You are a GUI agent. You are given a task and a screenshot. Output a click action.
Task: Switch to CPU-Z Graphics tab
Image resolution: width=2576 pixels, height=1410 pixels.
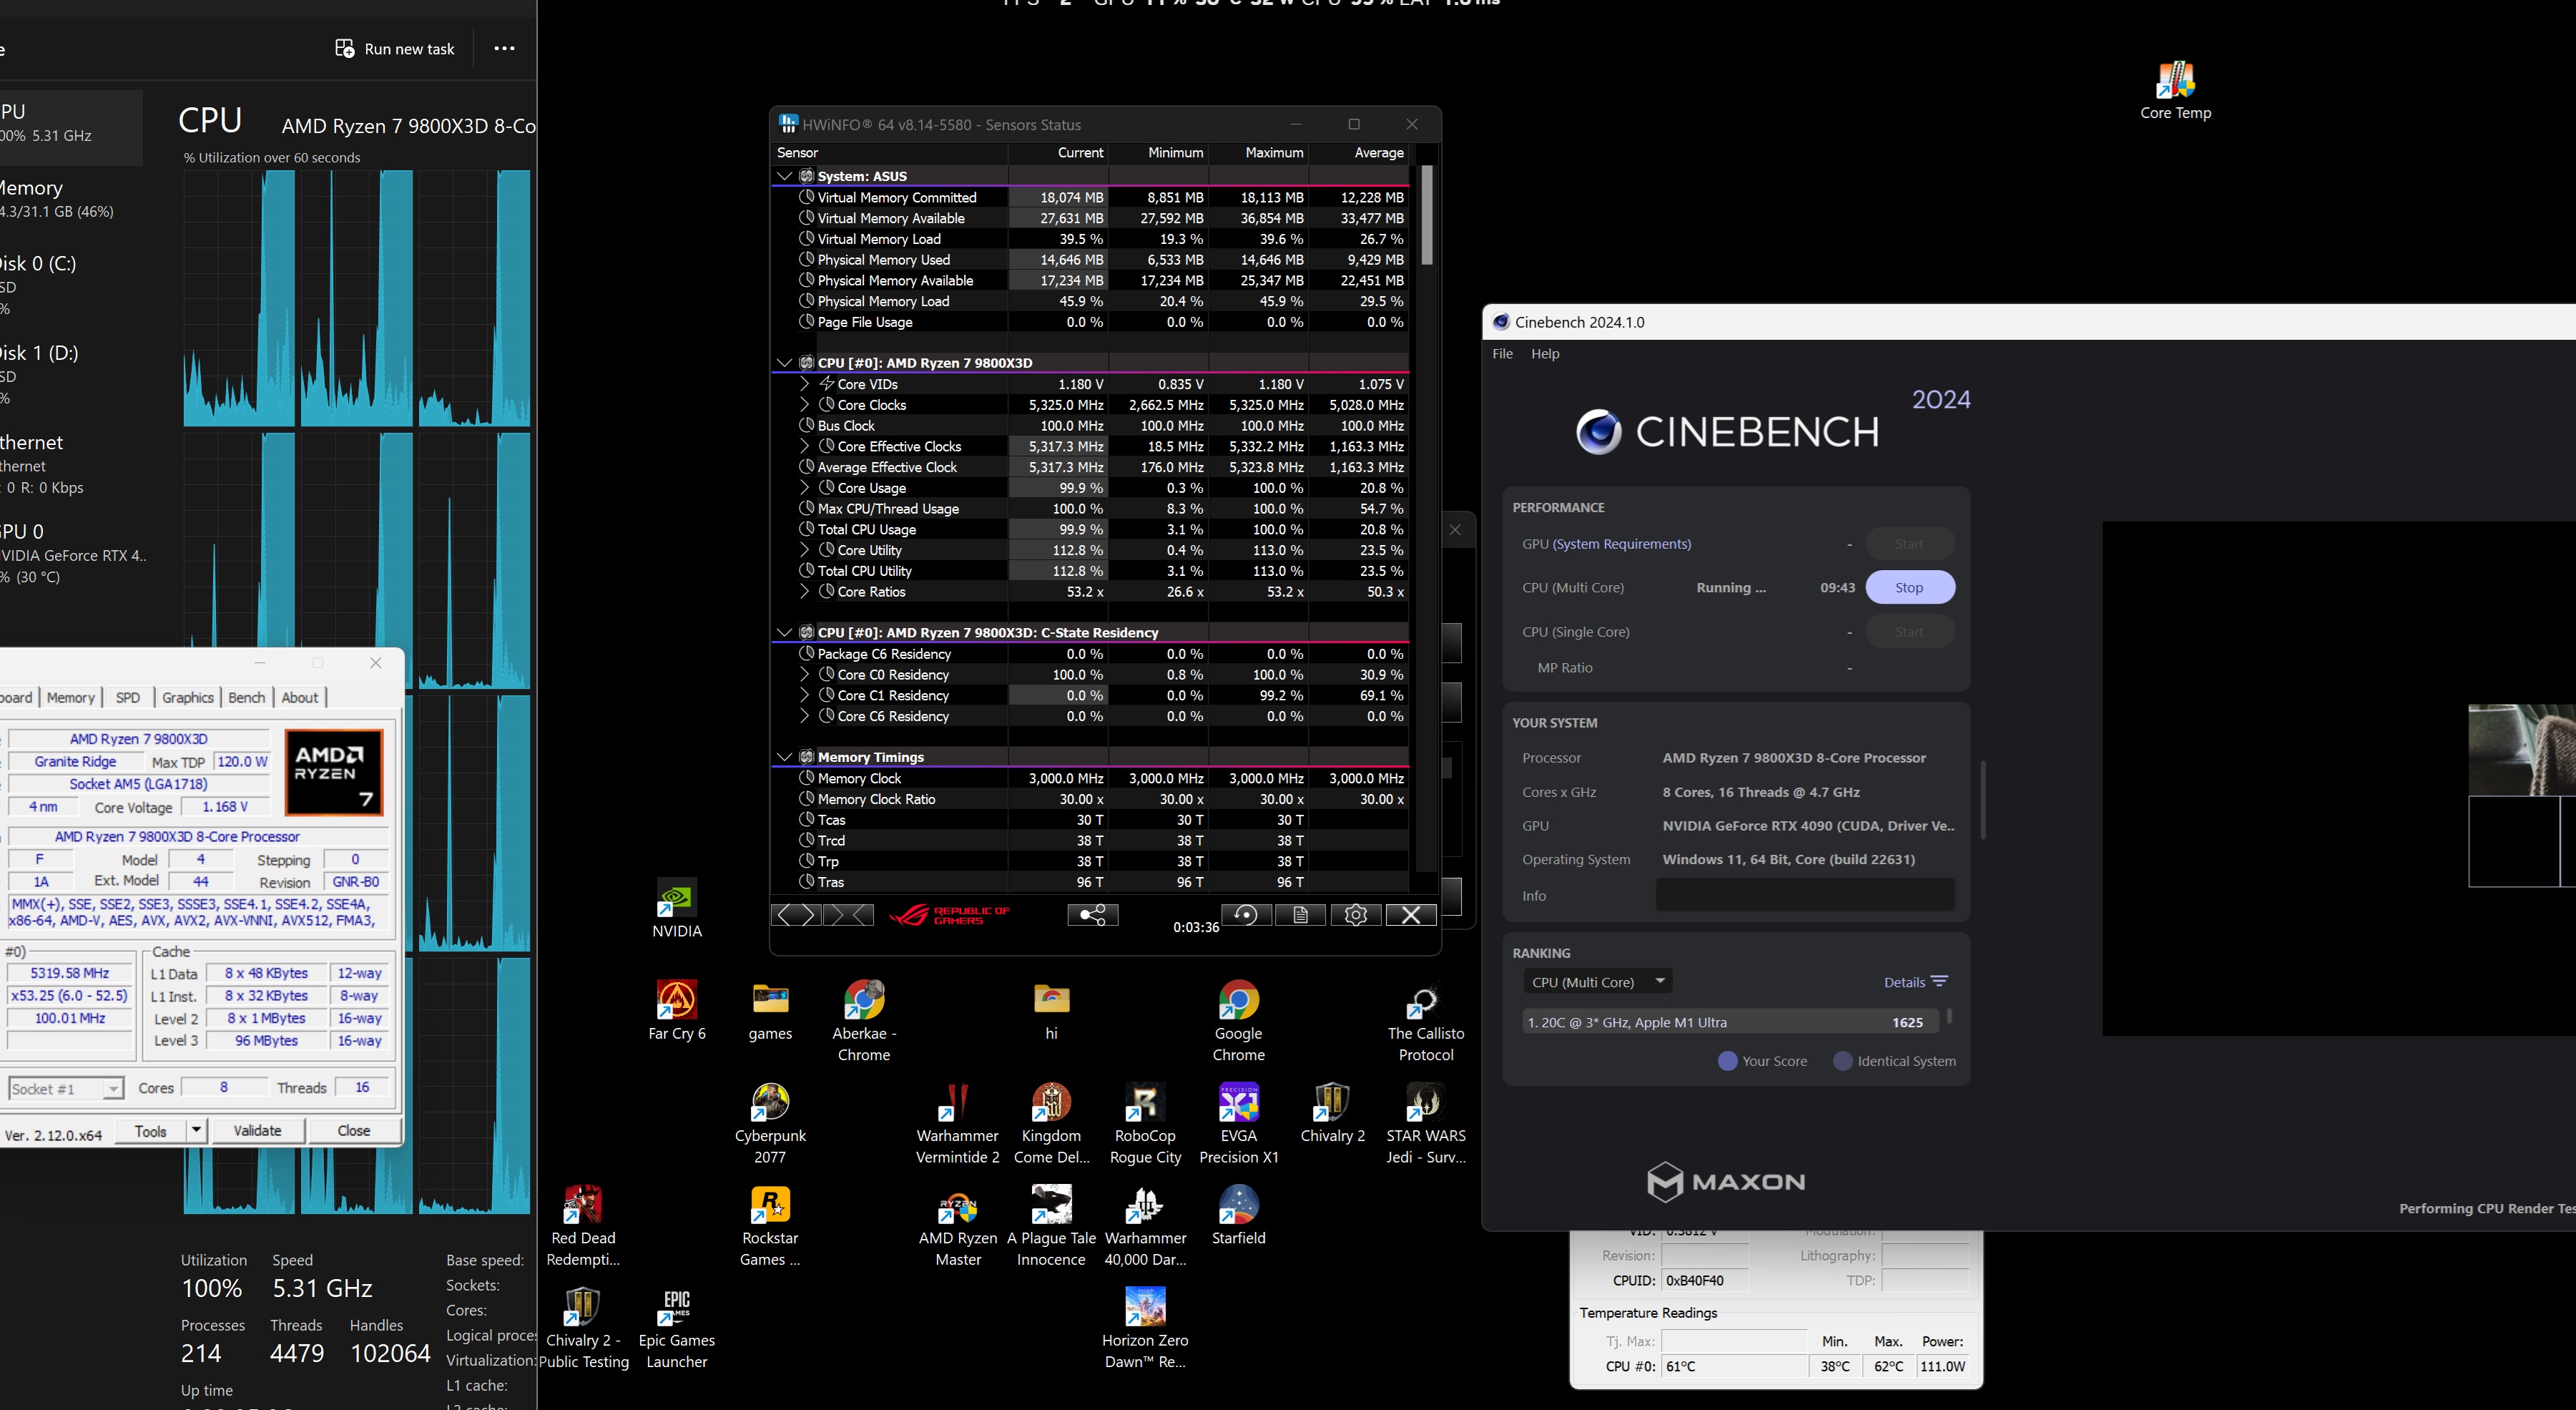[x=188, y=698]
